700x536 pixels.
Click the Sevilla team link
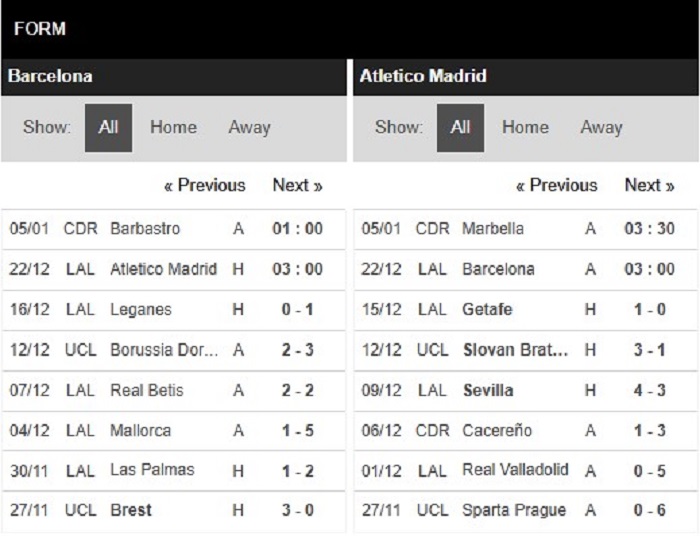(x=488, y=391)
